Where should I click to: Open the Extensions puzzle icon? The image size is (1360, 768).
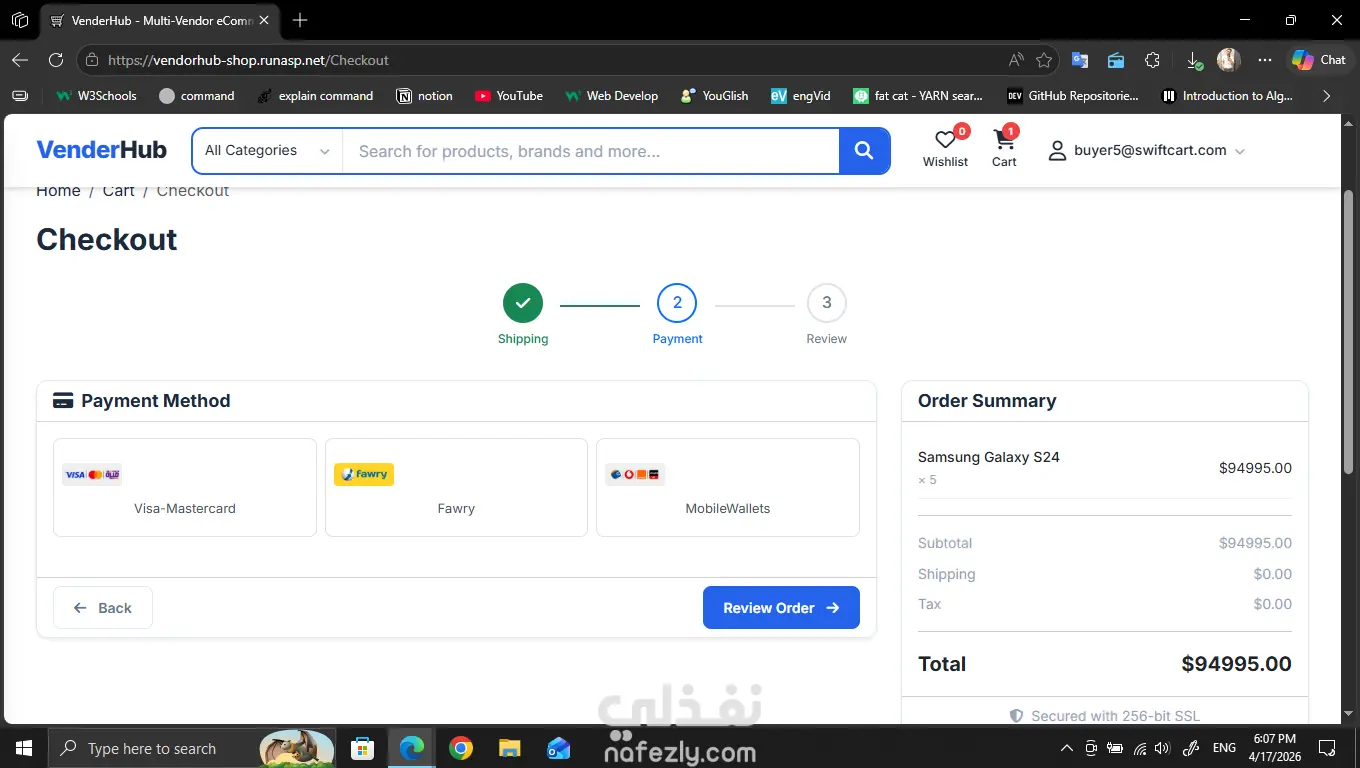[1152, 60]
